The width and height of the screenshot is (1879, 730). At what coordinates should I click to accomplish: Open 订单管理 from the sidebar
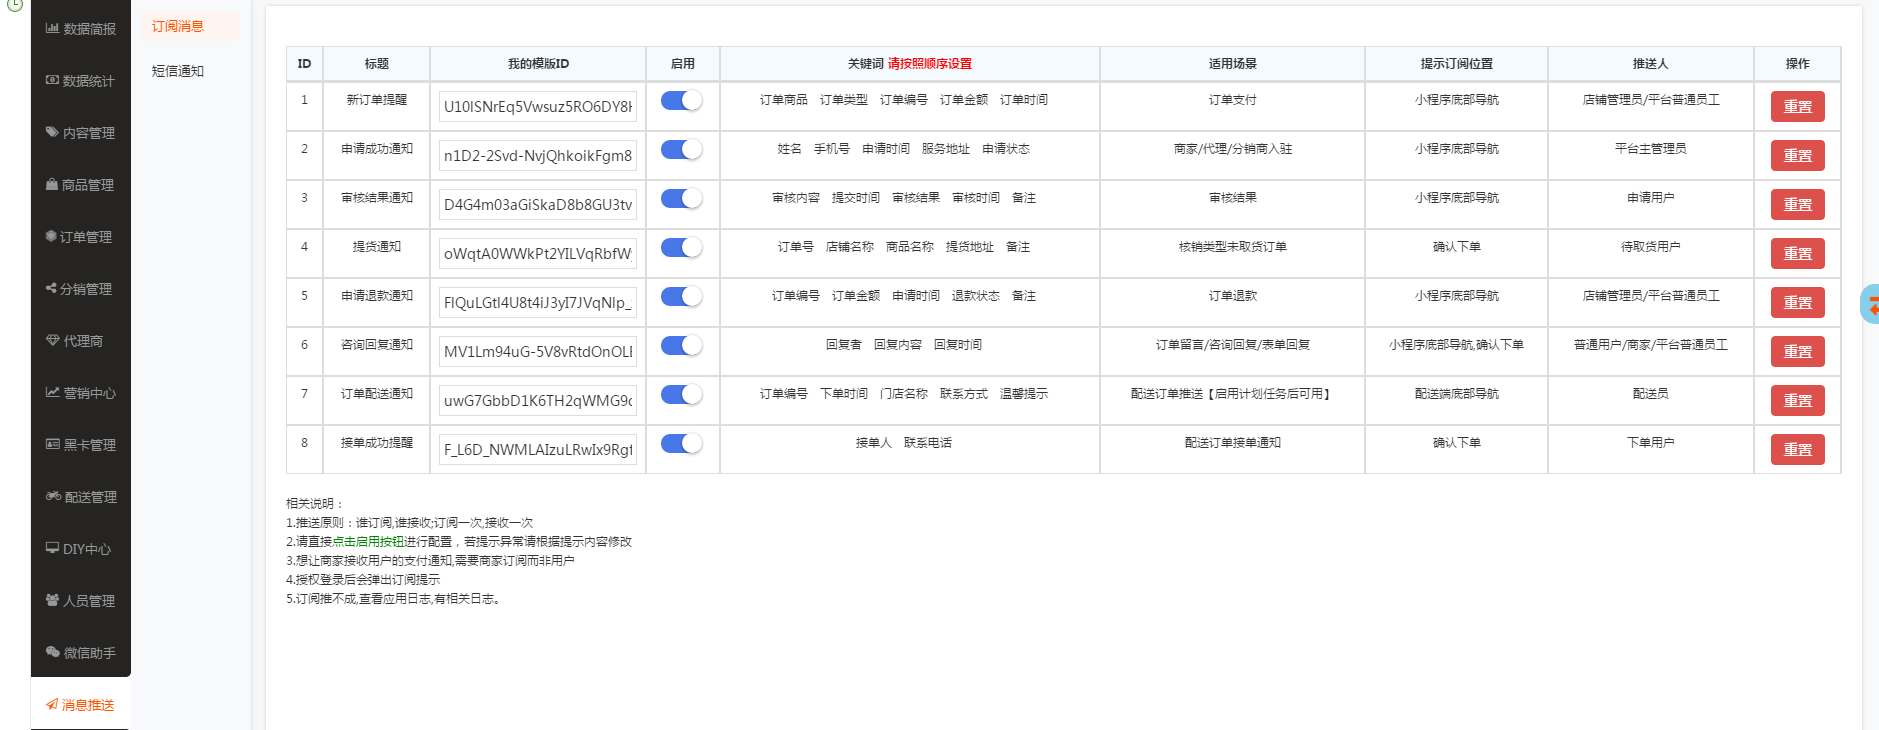click(81, 237)
